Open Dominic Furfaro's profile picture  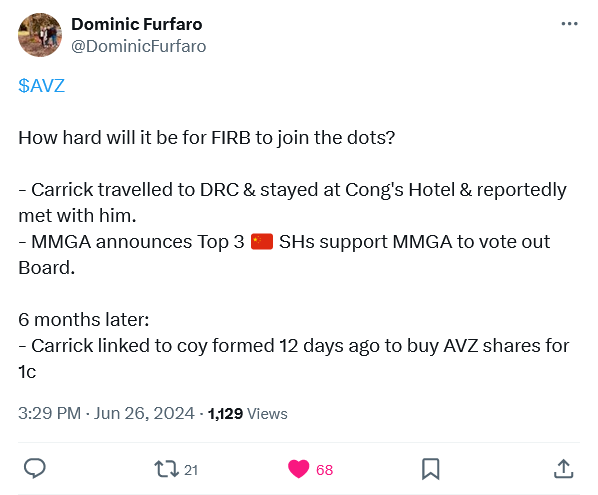[x=40, y=35]
